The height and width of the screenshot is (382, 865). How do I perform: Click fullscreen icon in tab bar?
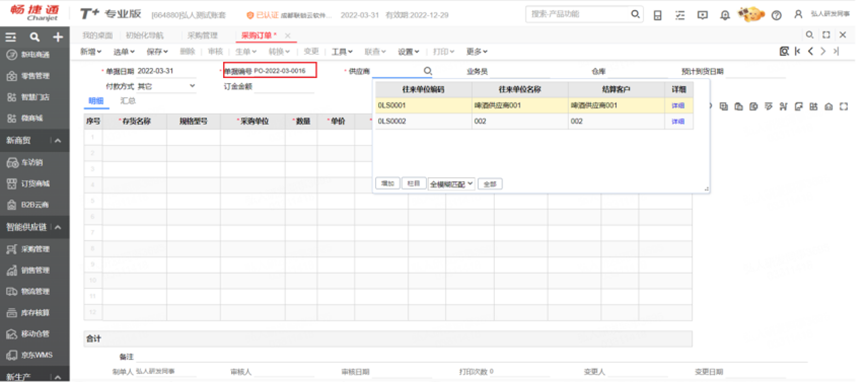pos(826,35)
